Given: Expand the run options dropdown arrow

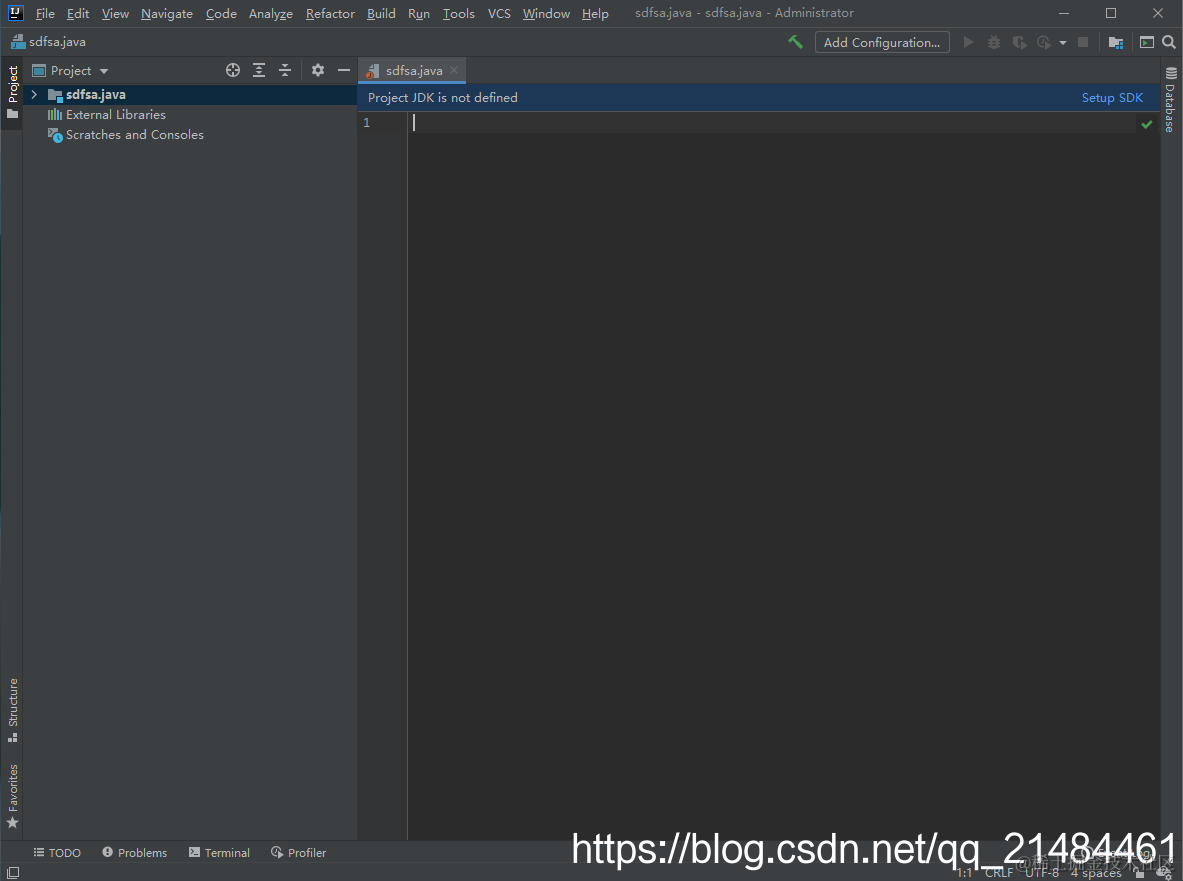Looking at the screenshot, I should point(1063,43).
